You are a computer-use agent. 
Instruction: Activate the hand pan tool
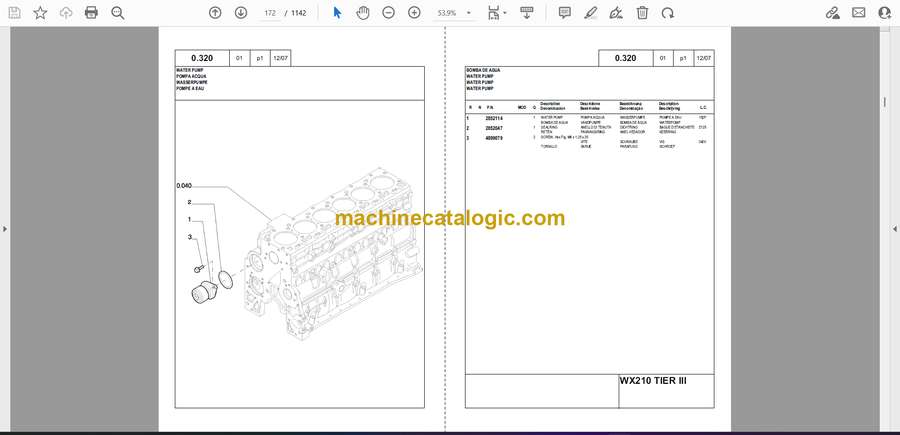(363, 13)
